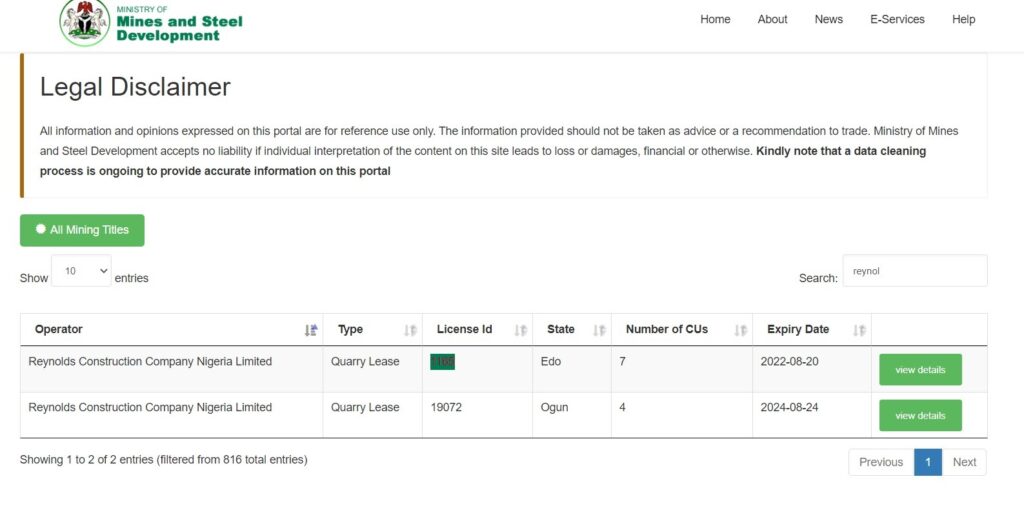The height and width of the screenshot is (510, 1024).
Task: Click the expiry date 2024-08-24
Action: coord(789,407)
